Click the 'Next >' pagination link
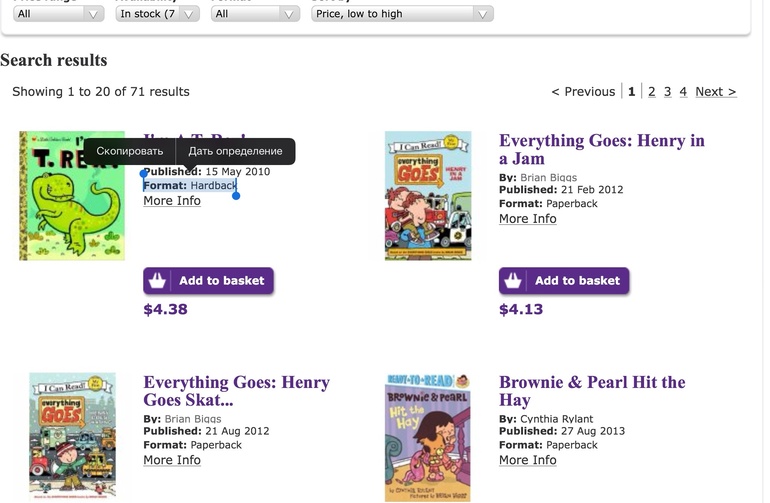This screenshot has height=503, width=770. pos(715,91)
